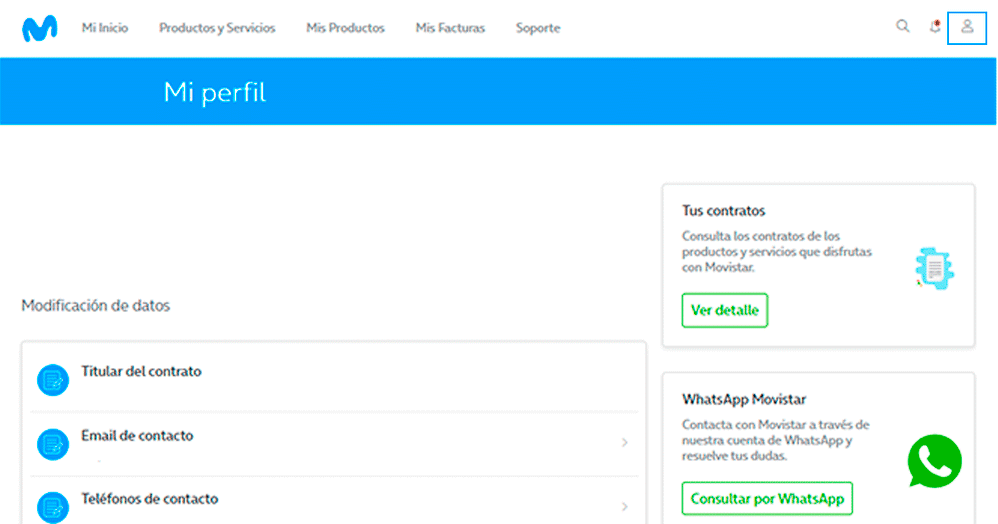Viewport: 998px width, 524px height.
Task: Select Email de contacto row text
Action: point(137,435)
